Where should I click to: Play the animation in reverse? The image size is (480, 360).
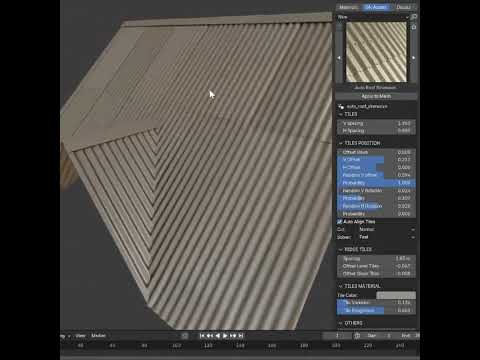[x=217, y=335]
